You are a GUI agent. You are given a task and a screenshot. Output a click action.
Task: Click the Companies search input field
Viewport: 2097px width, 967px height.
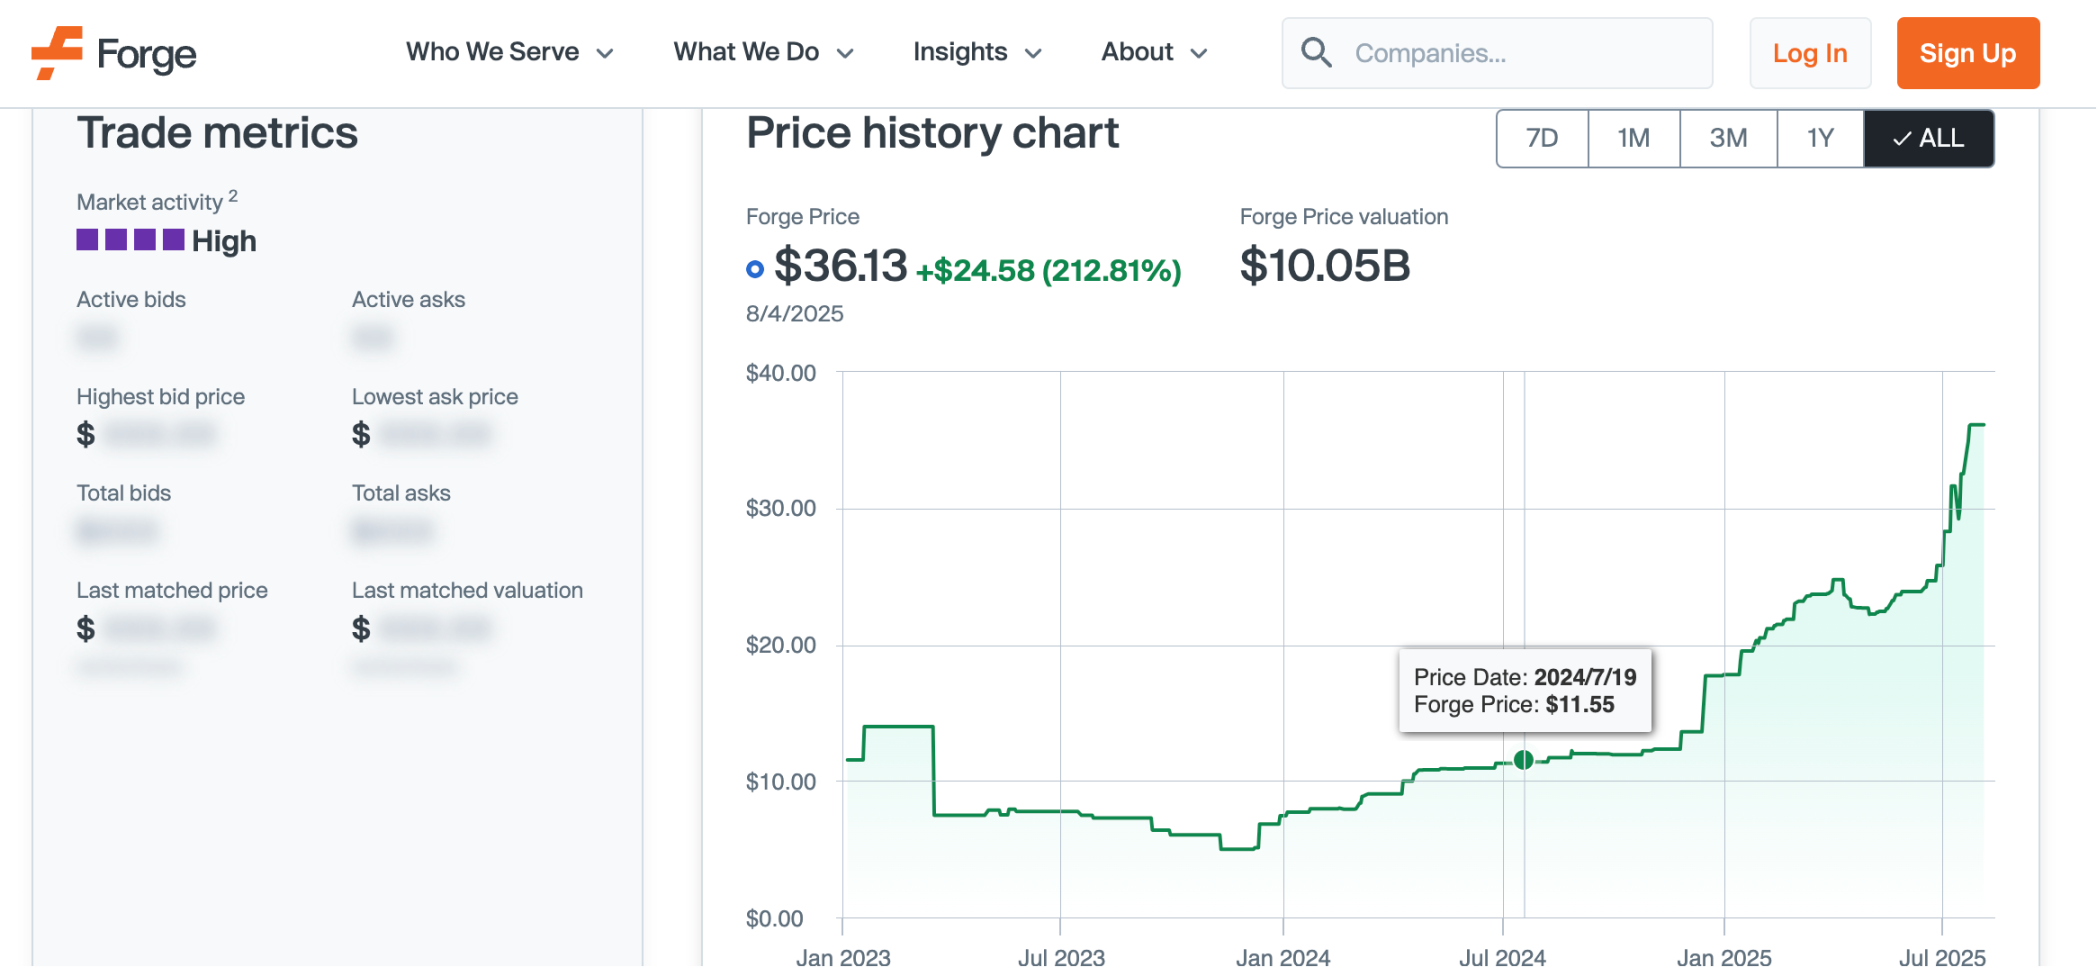tap(1500, 52)
